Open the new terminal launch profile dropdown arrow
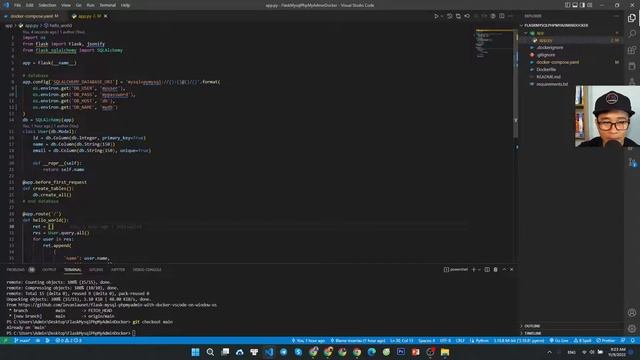Image resolution: width=640 pixels, height=360 pixels. [x=479, y=269]
